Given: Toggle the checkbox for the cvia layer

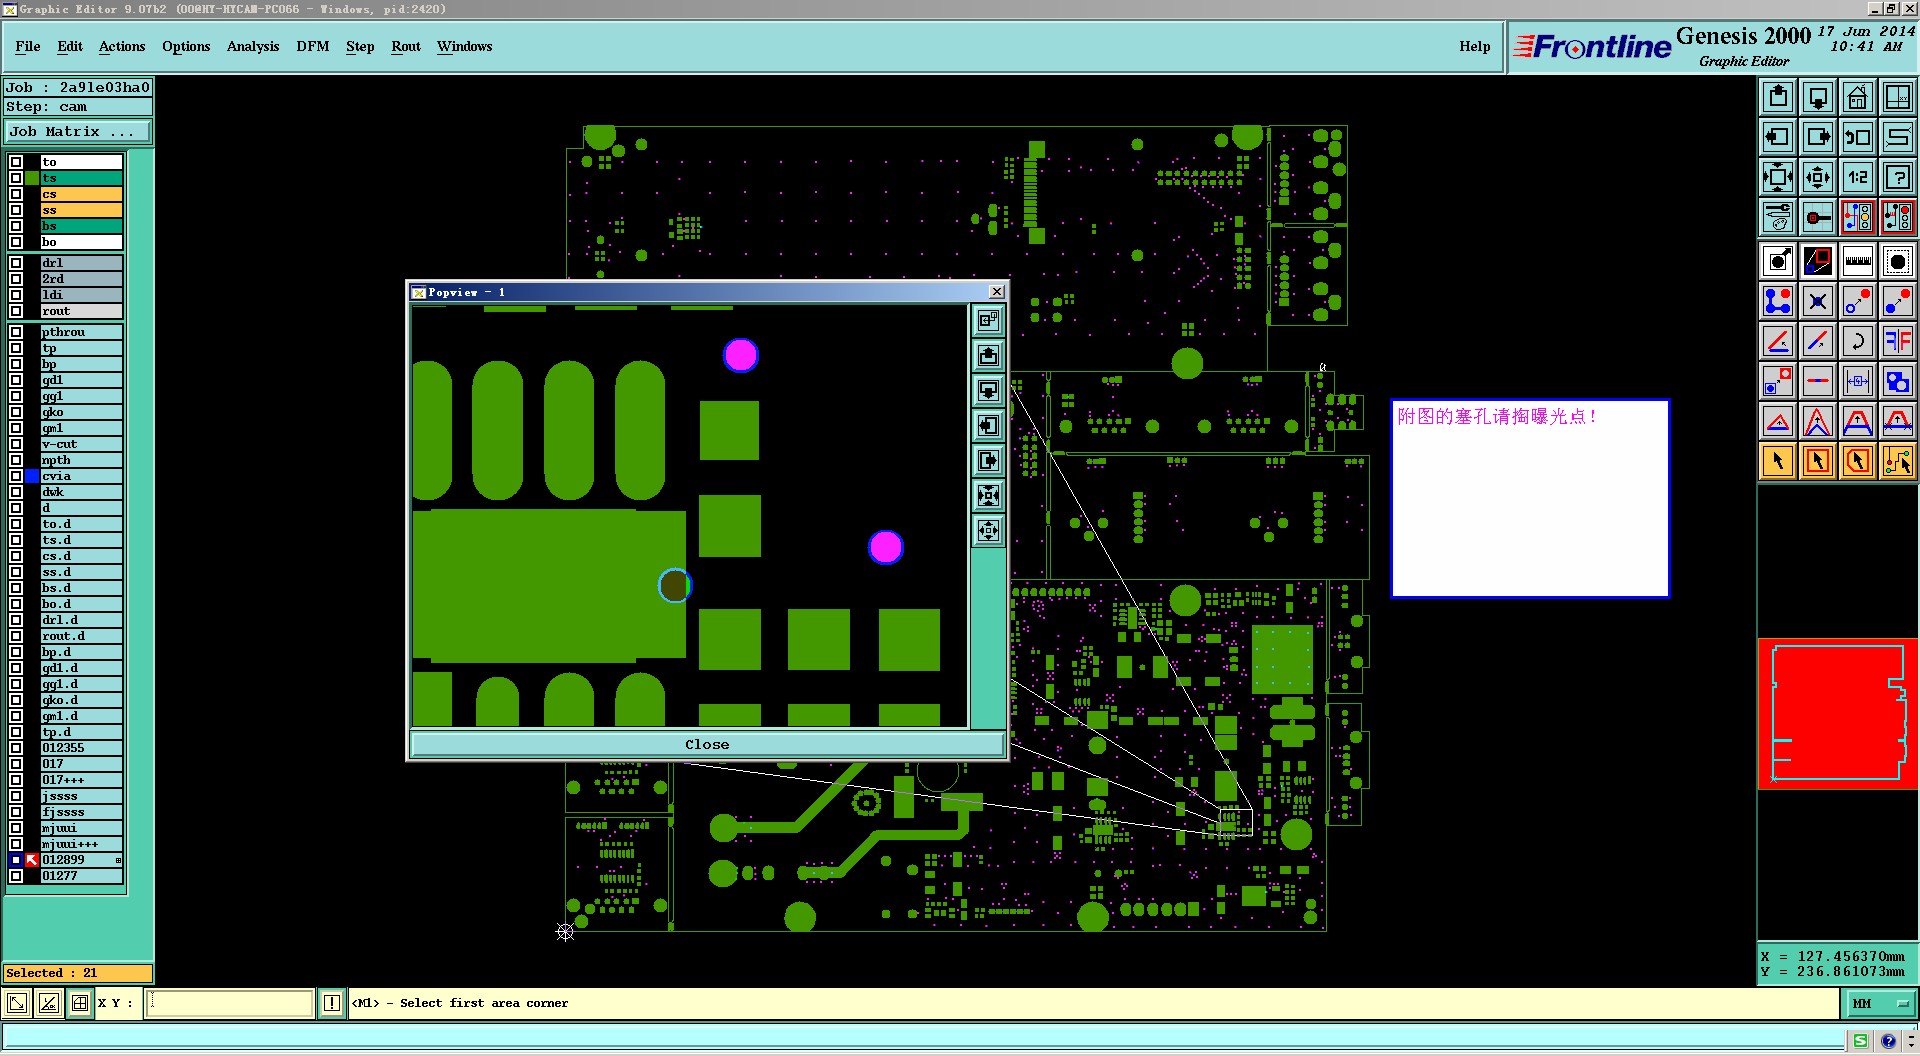Looking at the screenshot, I should pyautogui.click(x=16, y=476).
